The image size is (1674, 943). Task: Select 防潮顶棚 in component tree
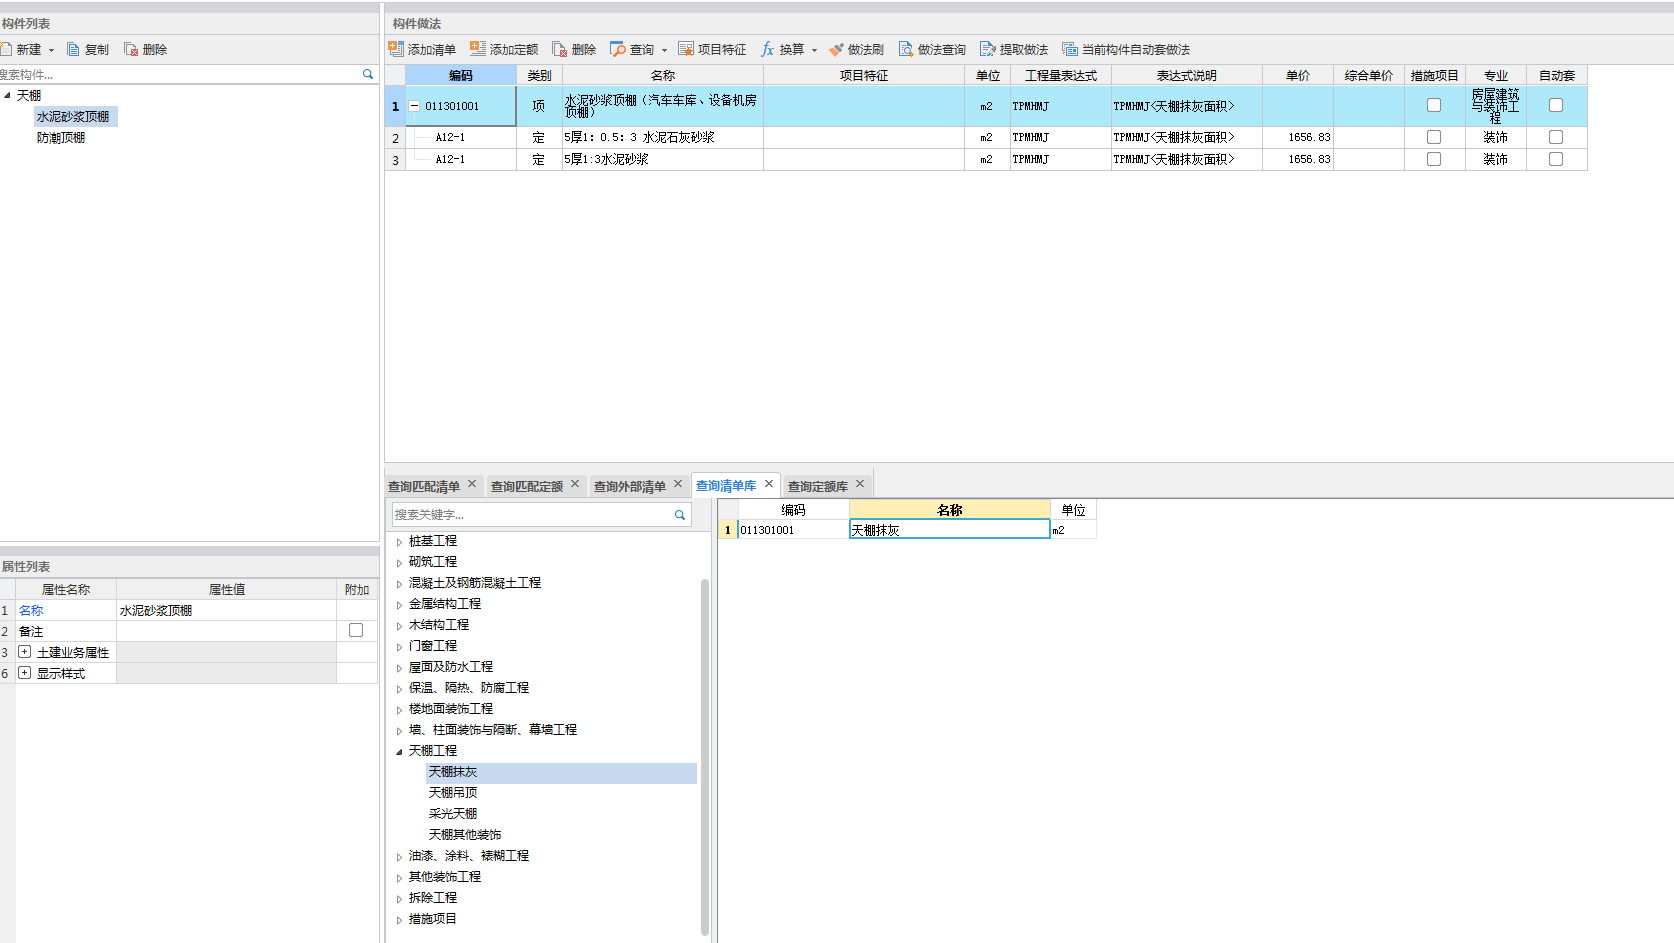point(61,138)
